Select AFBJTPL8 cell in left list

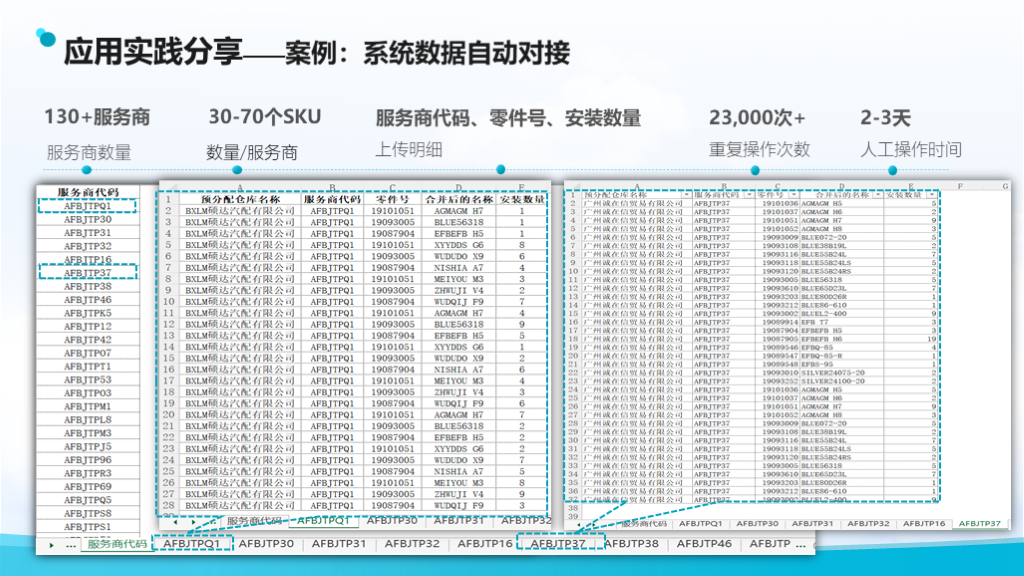click(x=88, y=420)
